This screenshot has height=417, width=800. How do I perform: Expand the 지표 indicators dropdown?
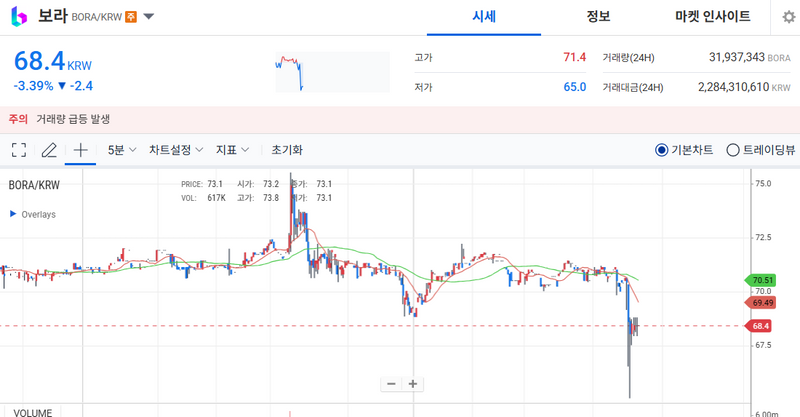coord(232,150)
